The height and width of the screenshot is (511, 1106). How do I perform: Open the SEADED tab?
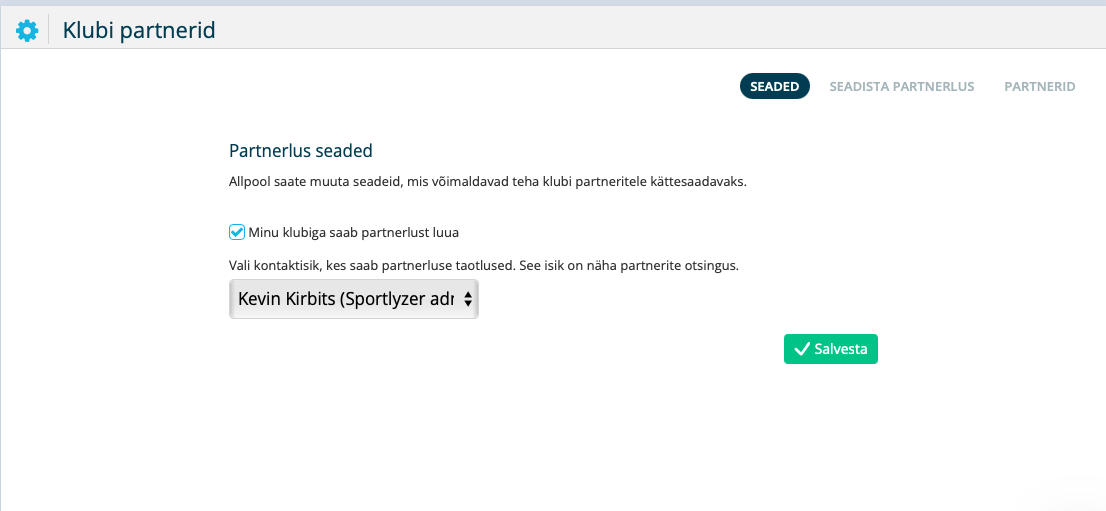point(774,86)
